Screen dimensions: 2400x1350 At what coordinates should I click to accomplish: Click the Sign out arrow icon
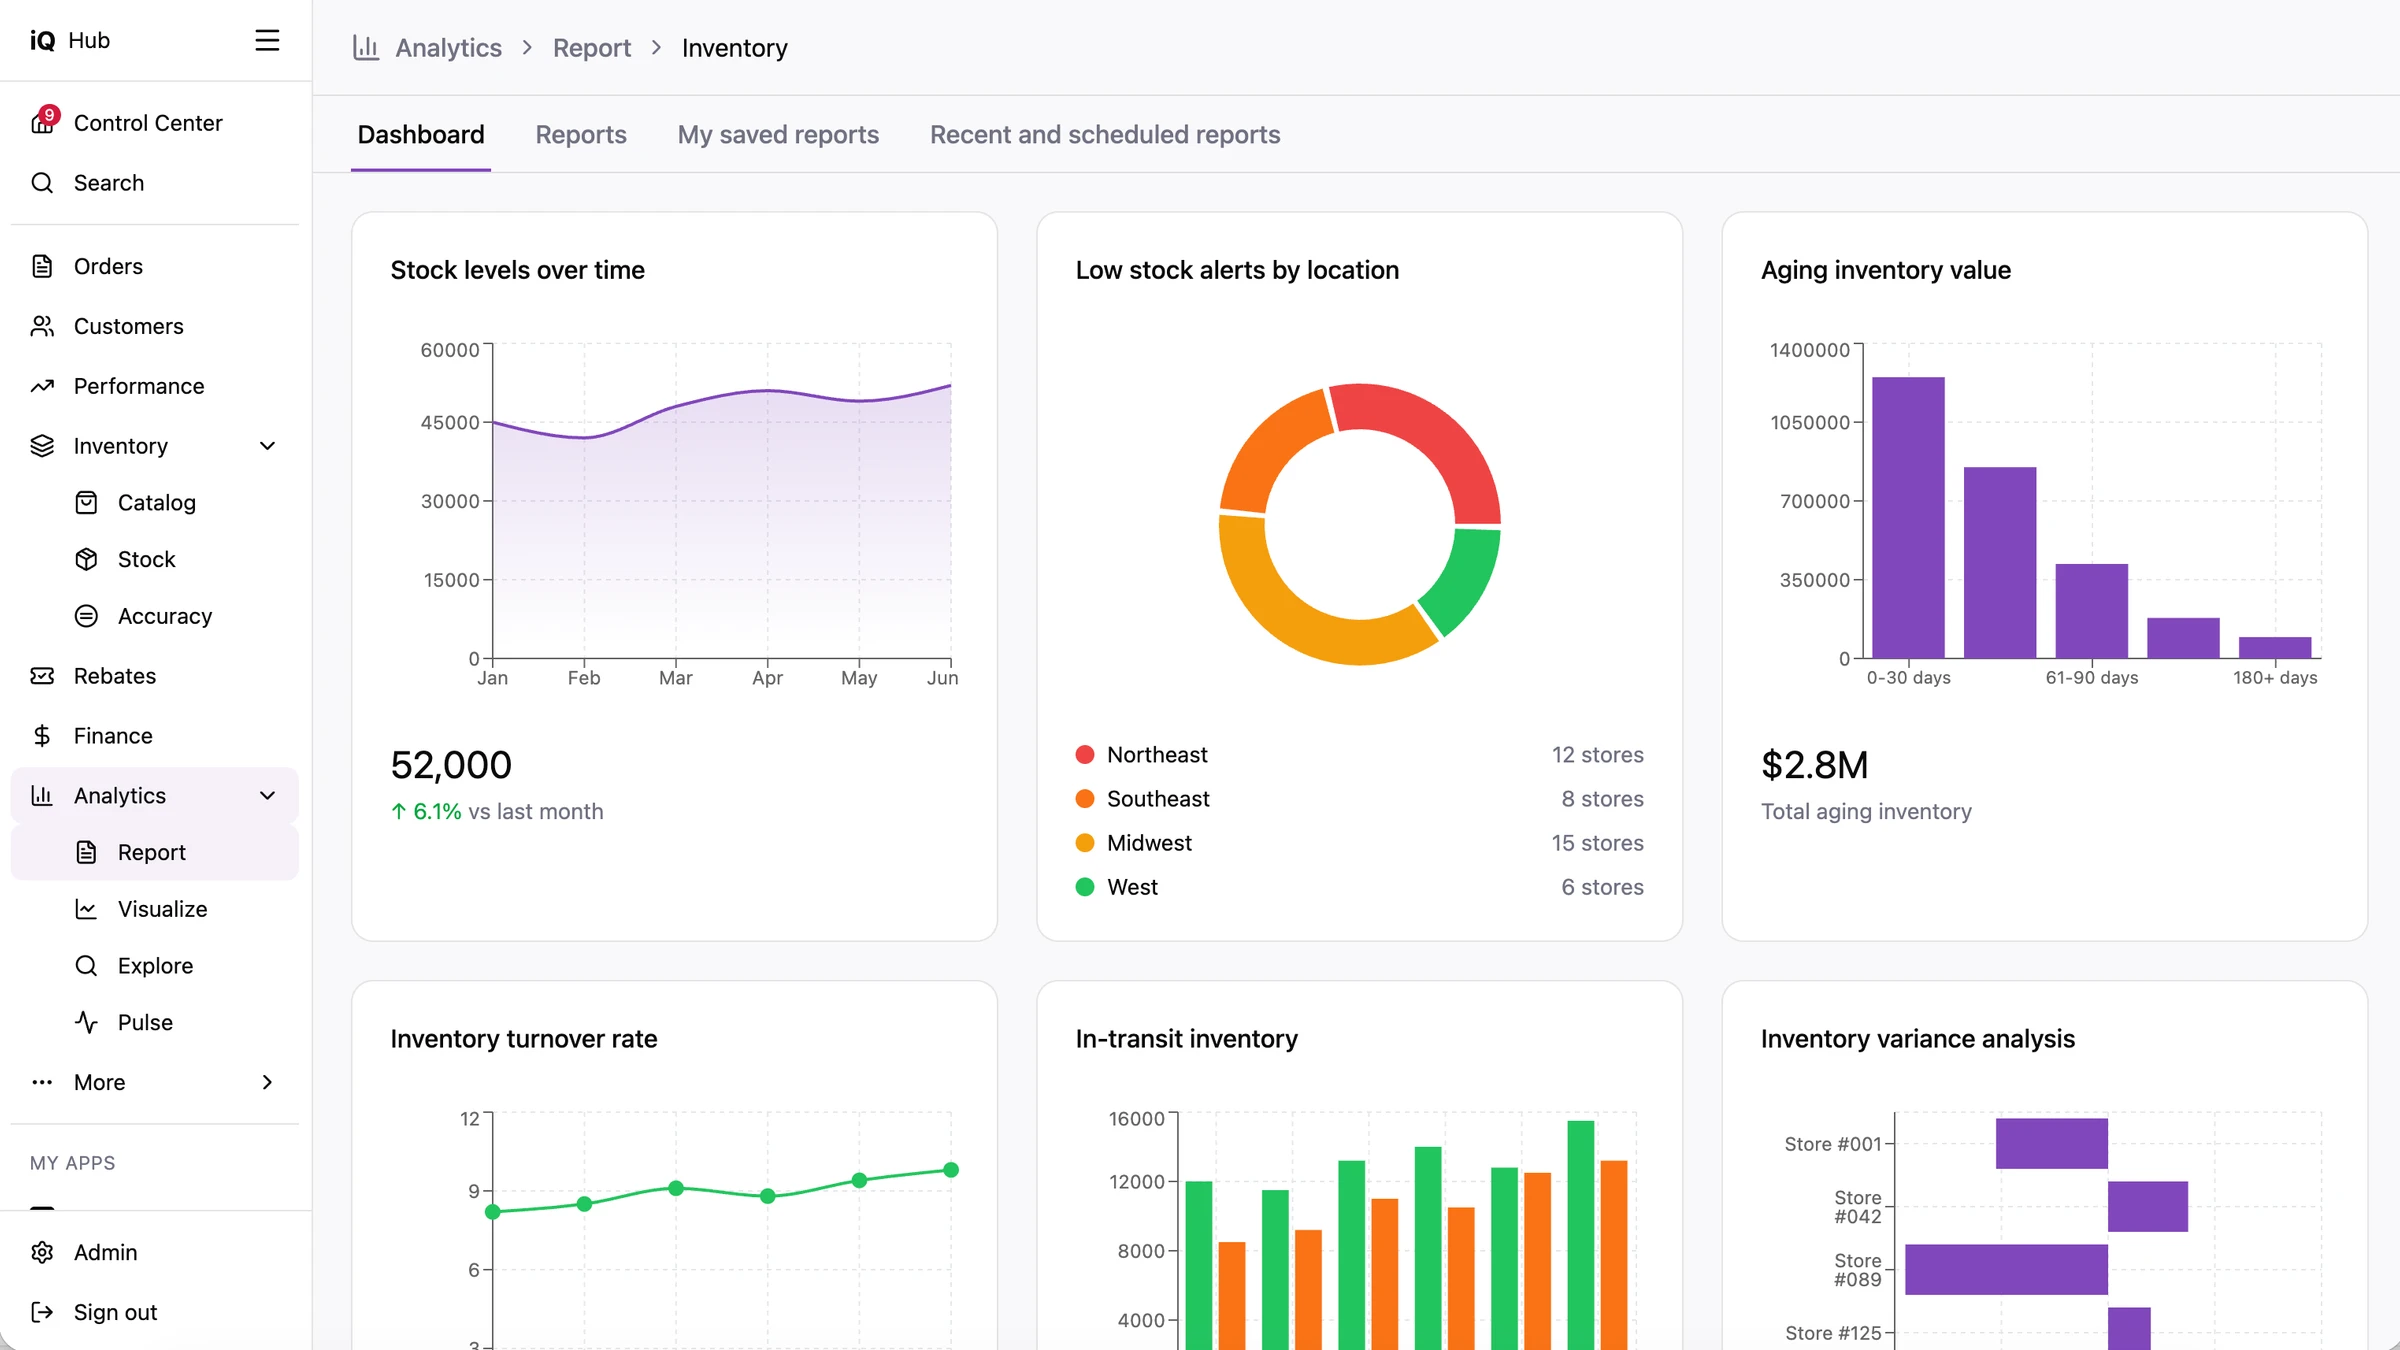coord(42,1313)
